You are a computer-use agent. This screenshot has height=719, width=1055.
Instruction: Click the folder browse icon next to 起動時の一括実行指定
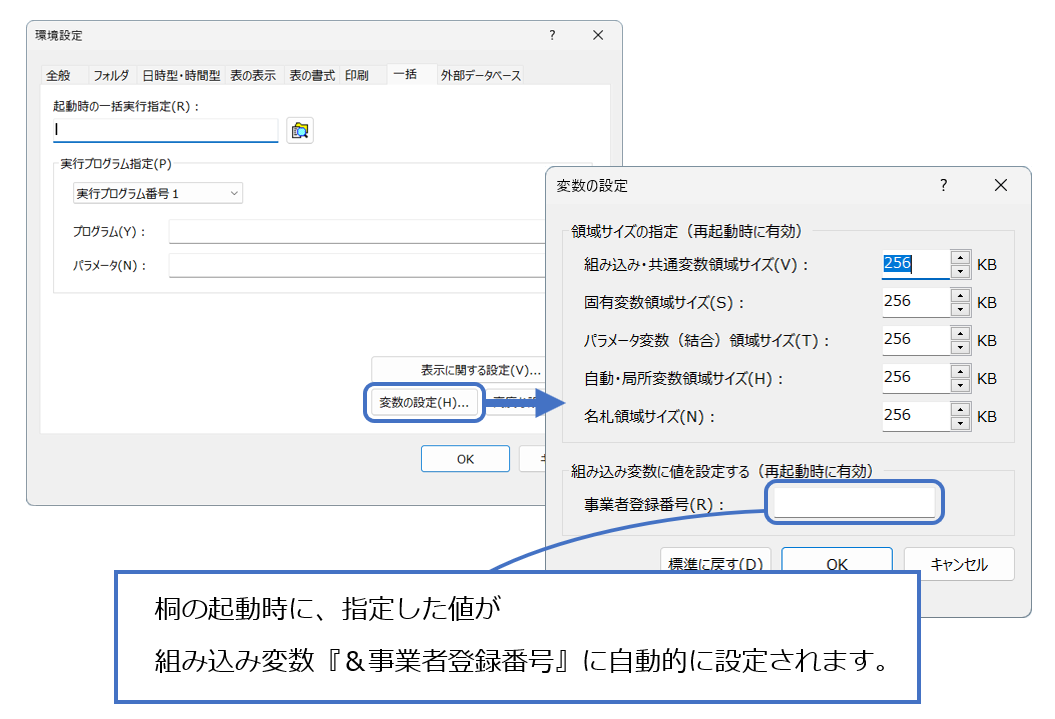301,130
